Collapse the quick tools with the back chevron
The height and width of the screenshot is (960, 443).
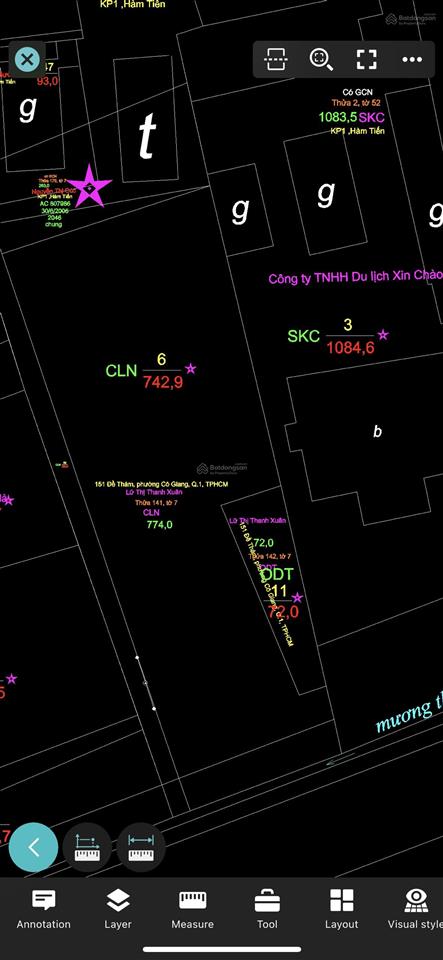pos(34,847)
